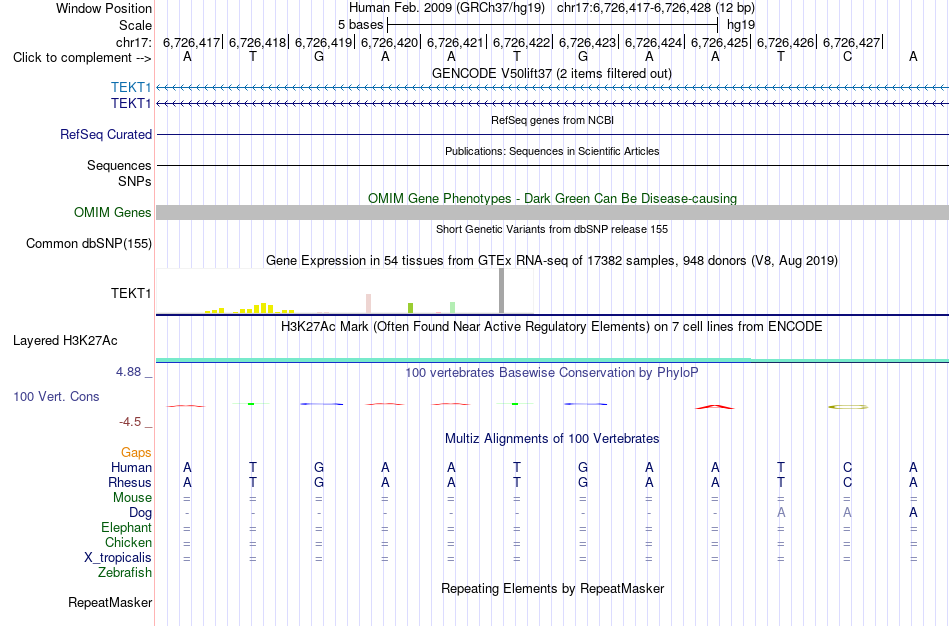Viewport: 950px width, 626px height.
Task: Click the 4.88 PhyloP upper limit value
Action: (128, 371)
